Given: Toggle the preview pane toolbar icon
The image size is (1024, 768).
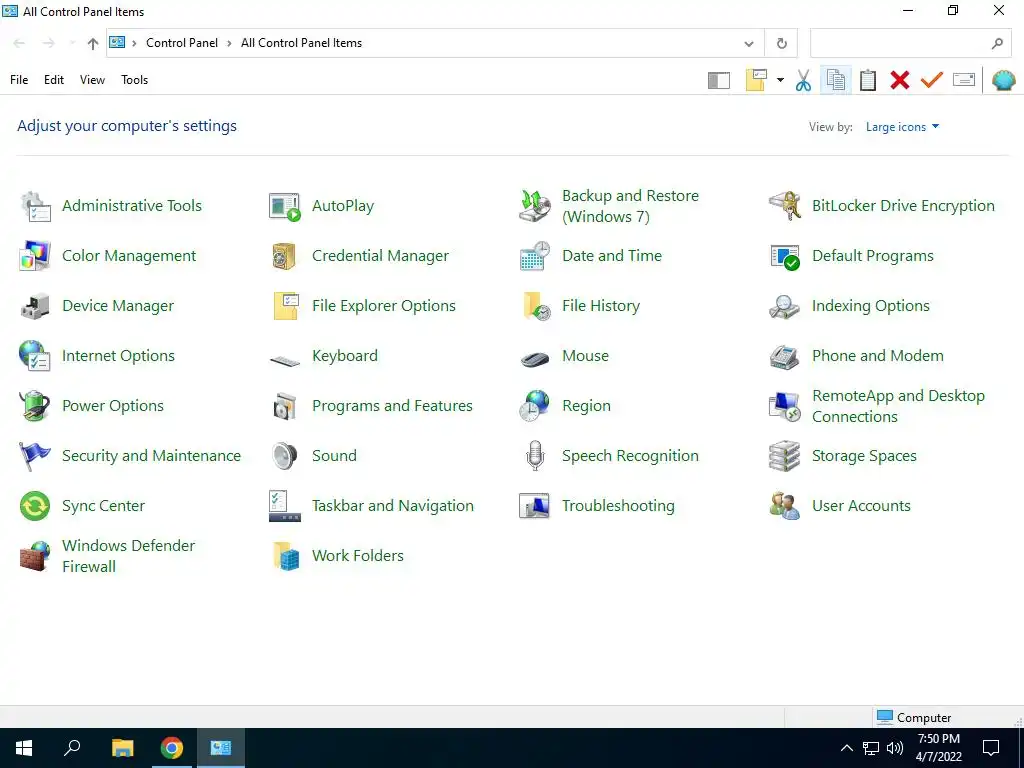Looking at the screenshot, I should (x=718, y=80).
